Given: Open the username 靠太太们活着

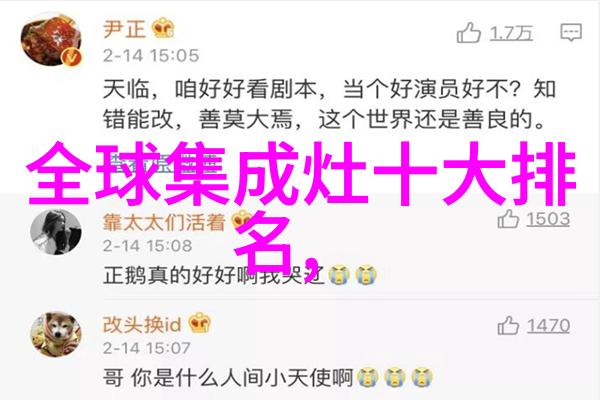Looking at the screenshot, I should coord(164,222).
